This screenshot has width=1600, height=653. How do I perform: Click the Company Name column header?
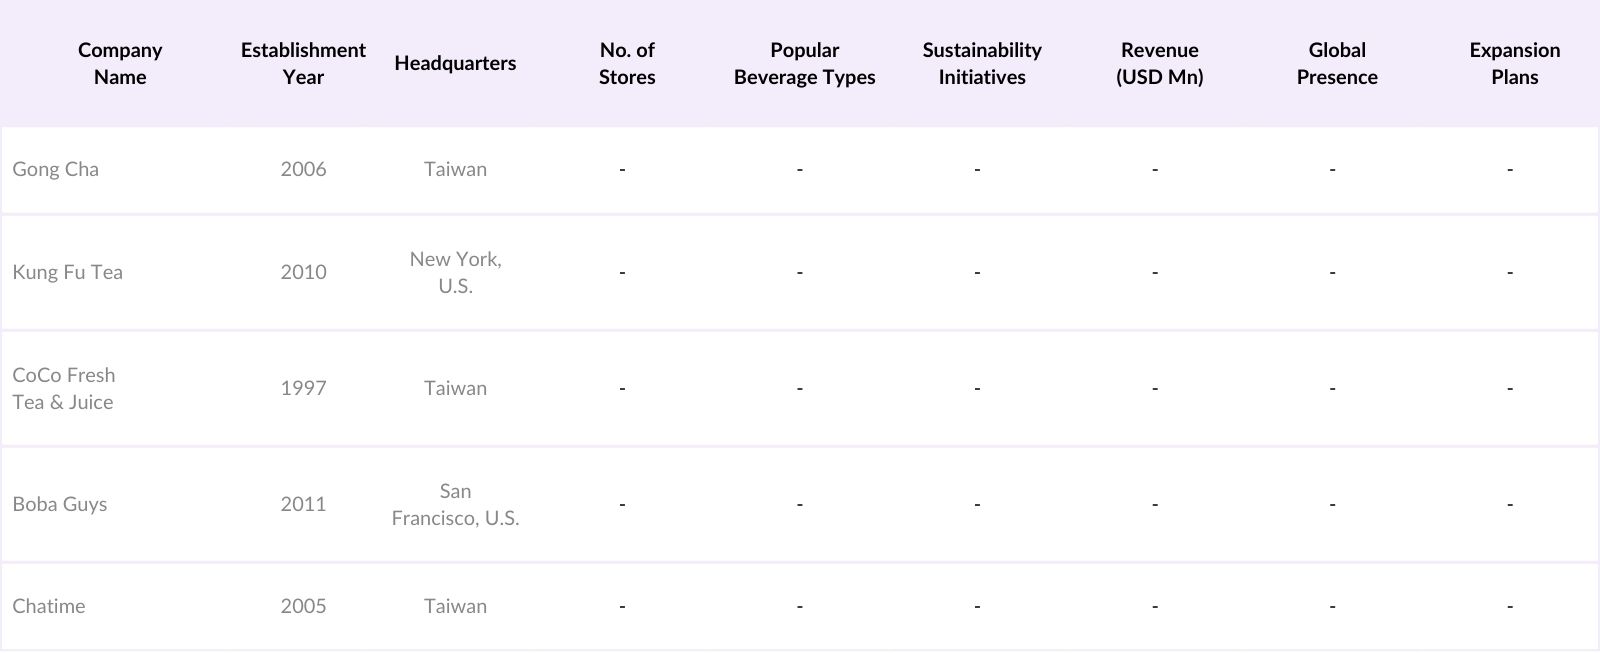point(120,63)
